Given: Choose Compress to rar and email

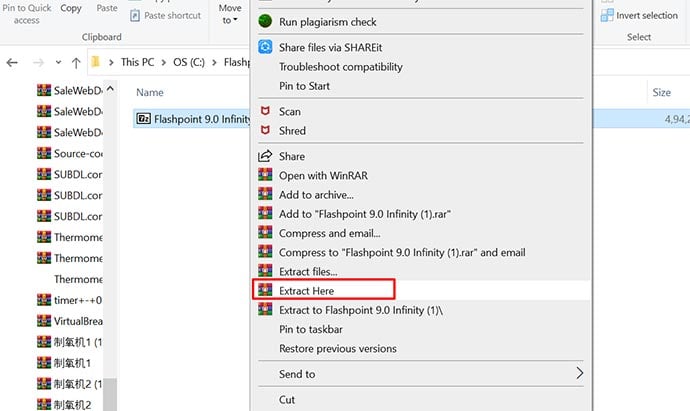Looking at the screenshot, I should click(402, 253).
